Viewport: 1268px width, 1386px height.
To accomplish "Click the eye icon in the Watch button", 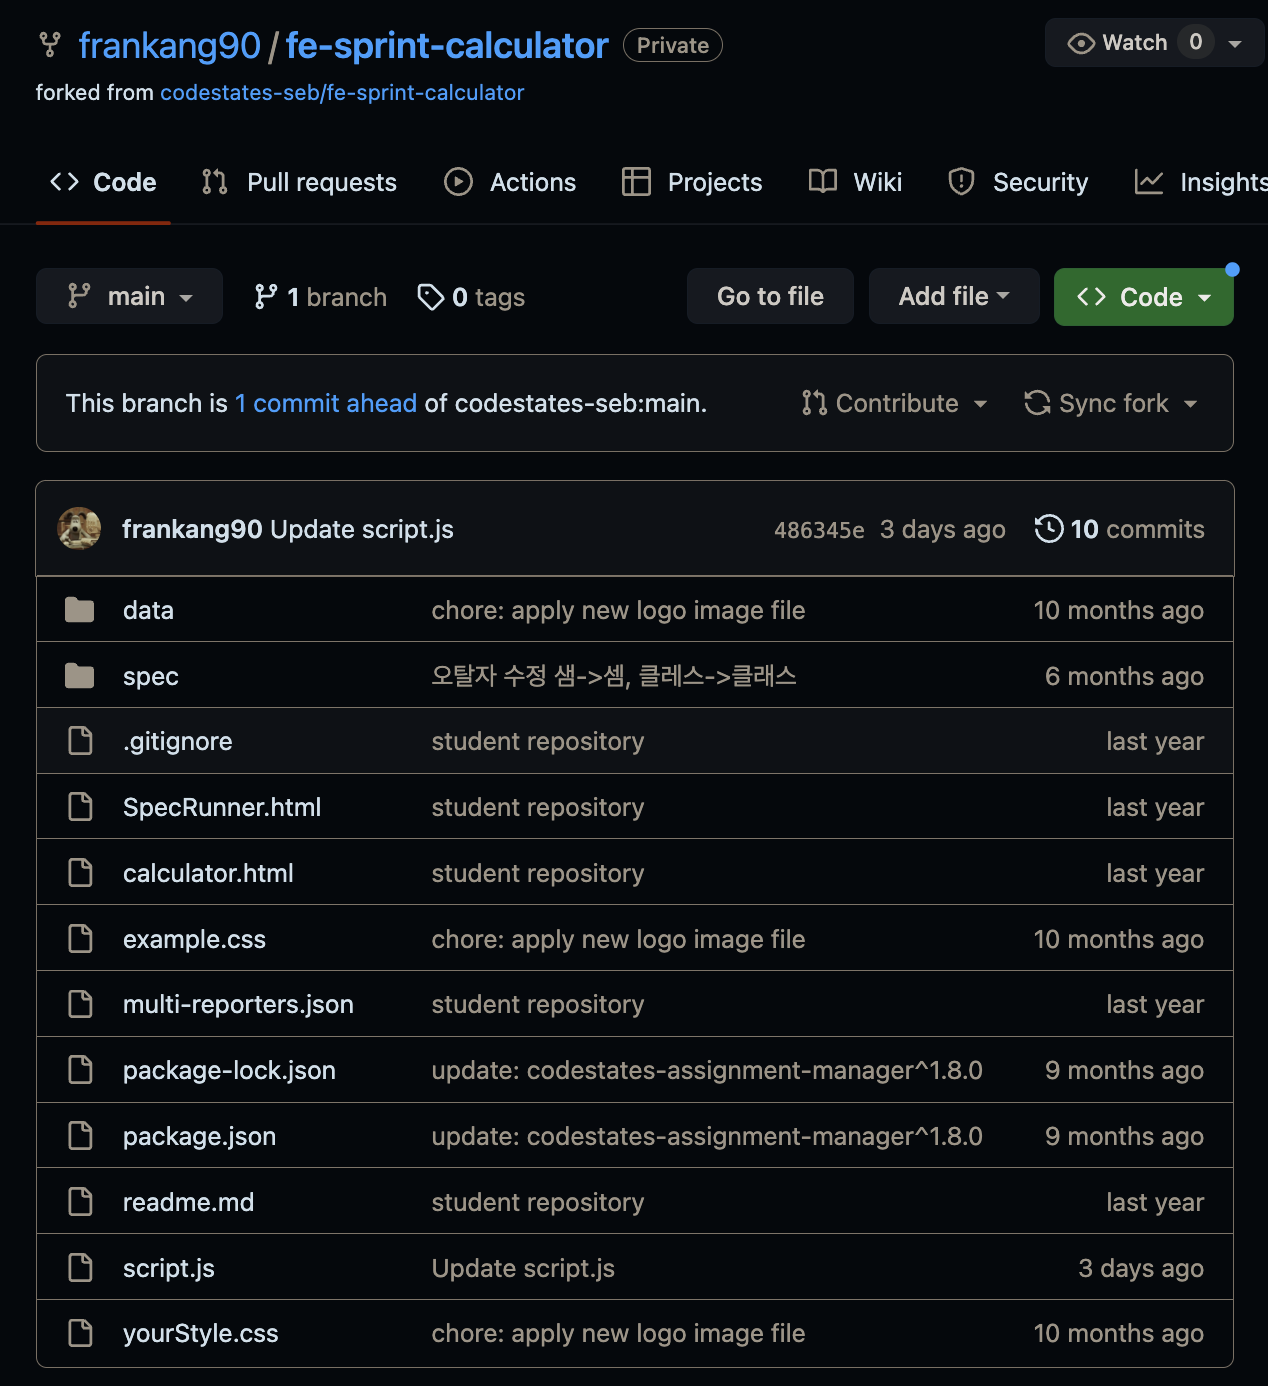I will pos(1081,43).
